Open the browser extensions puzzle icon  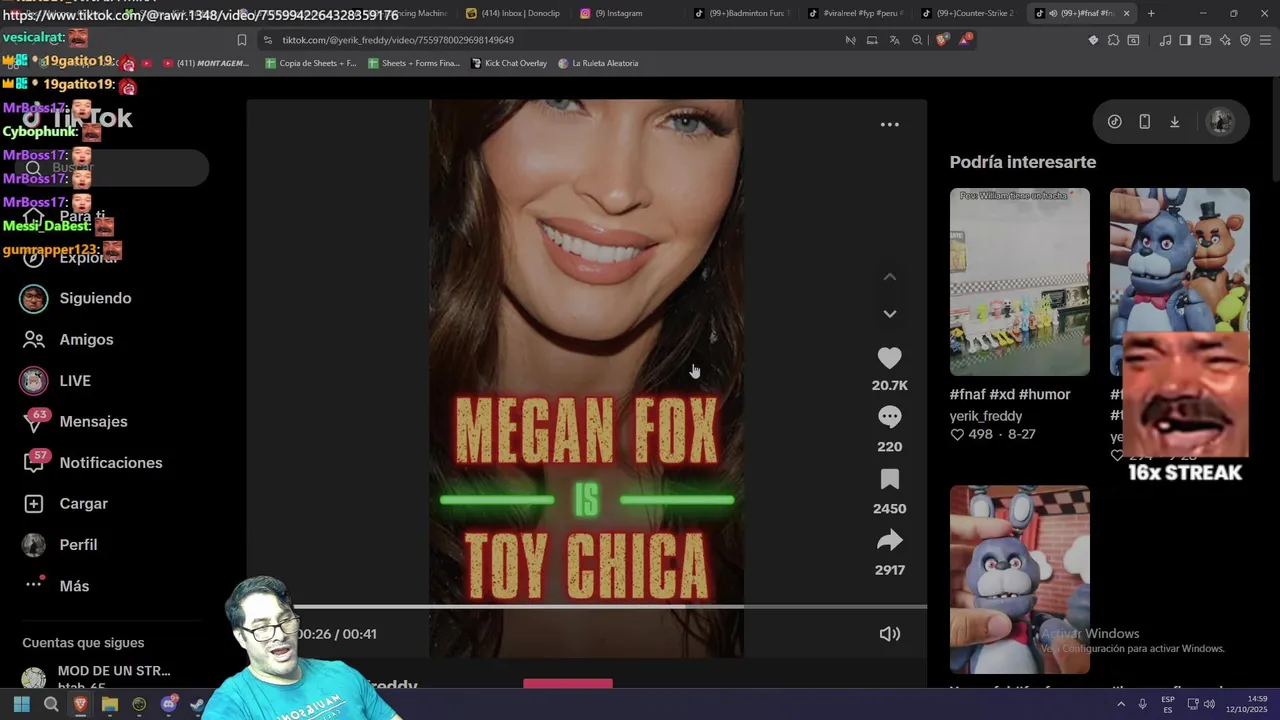click(1113, 40)
